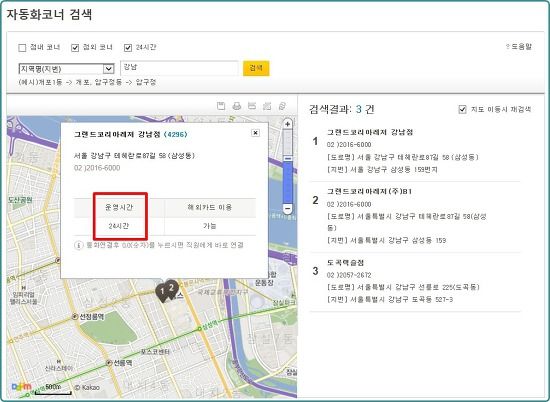The width and height of the screenshot is (550, 402).
Task: Click map marker number 1
Action: 162,292
